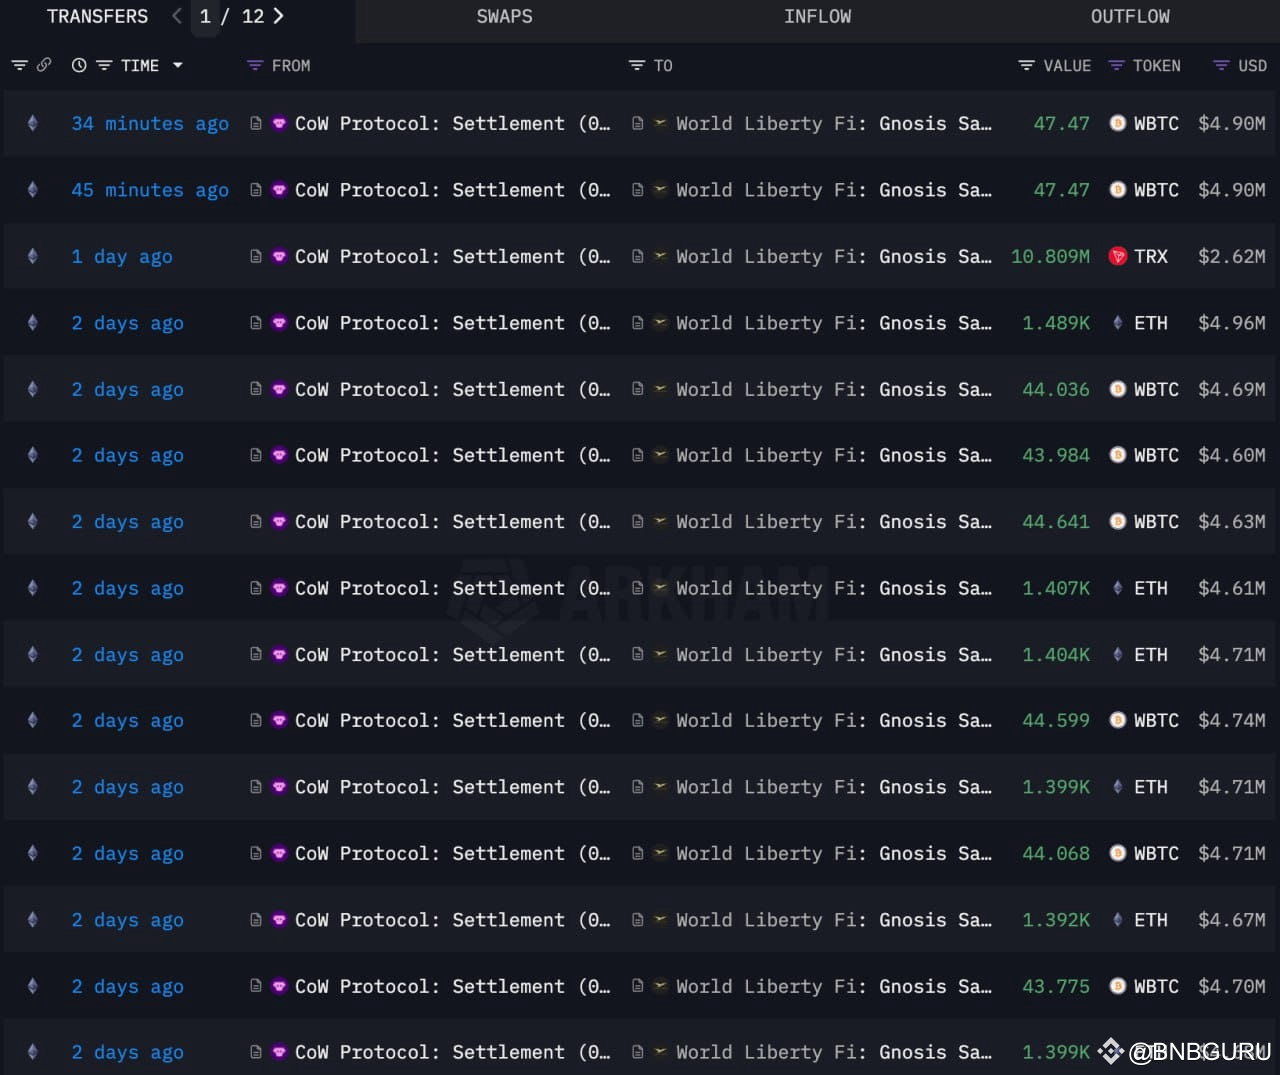Click the ETH token icon in the 1.407K row

tap(1118, 588)
